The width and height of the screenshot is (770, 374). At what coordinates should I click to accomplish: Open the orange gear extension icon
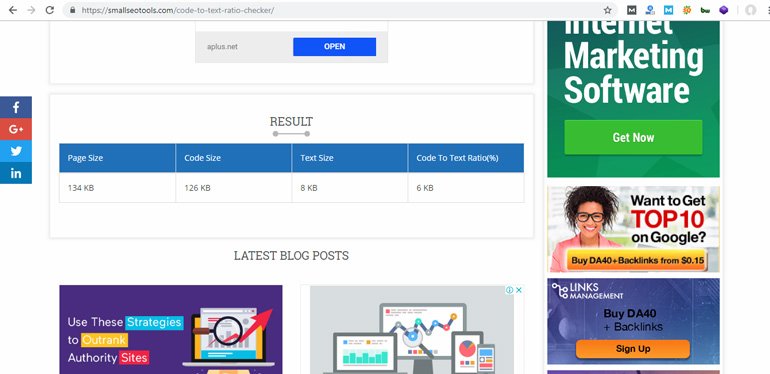coord(687,10)
